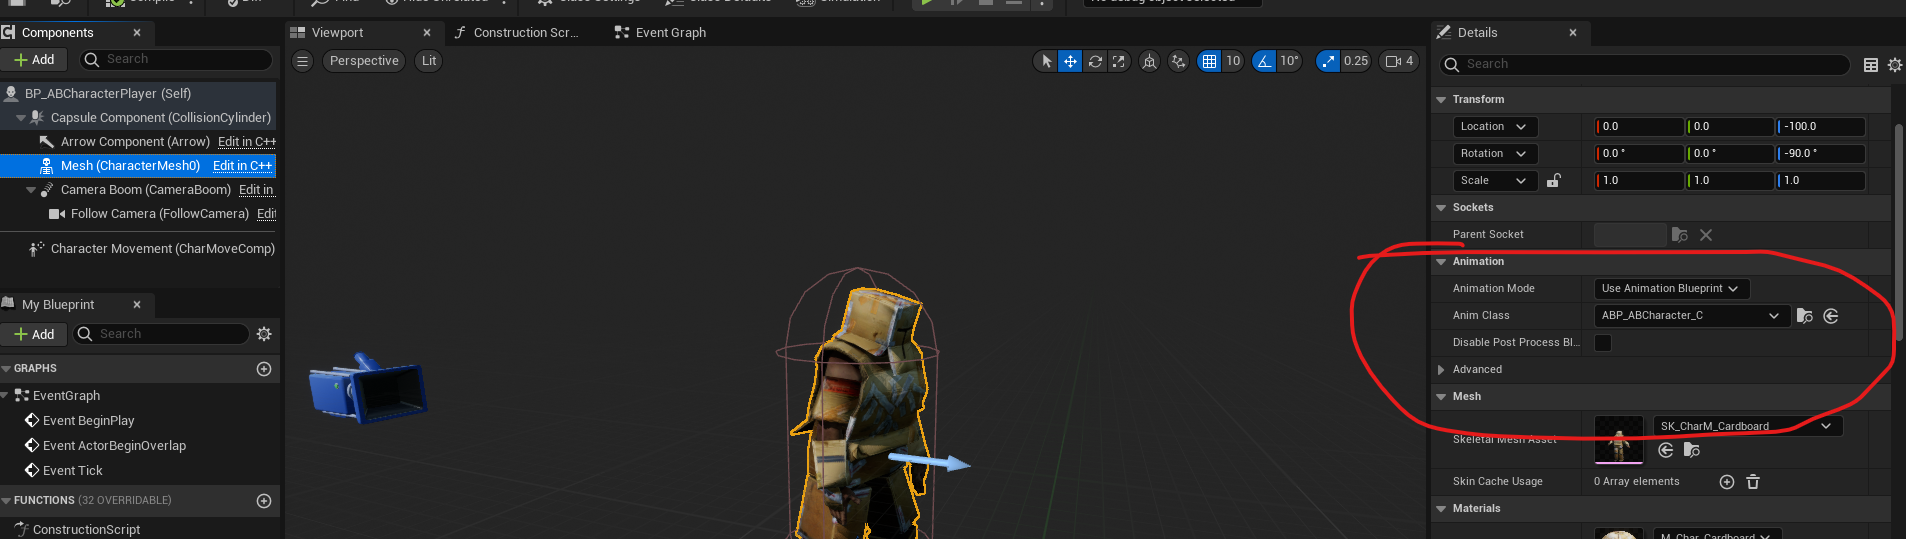
Task: Use selected asset for Skeletal Mesh
Action: pyautogui.click(x=1666, y=450)
